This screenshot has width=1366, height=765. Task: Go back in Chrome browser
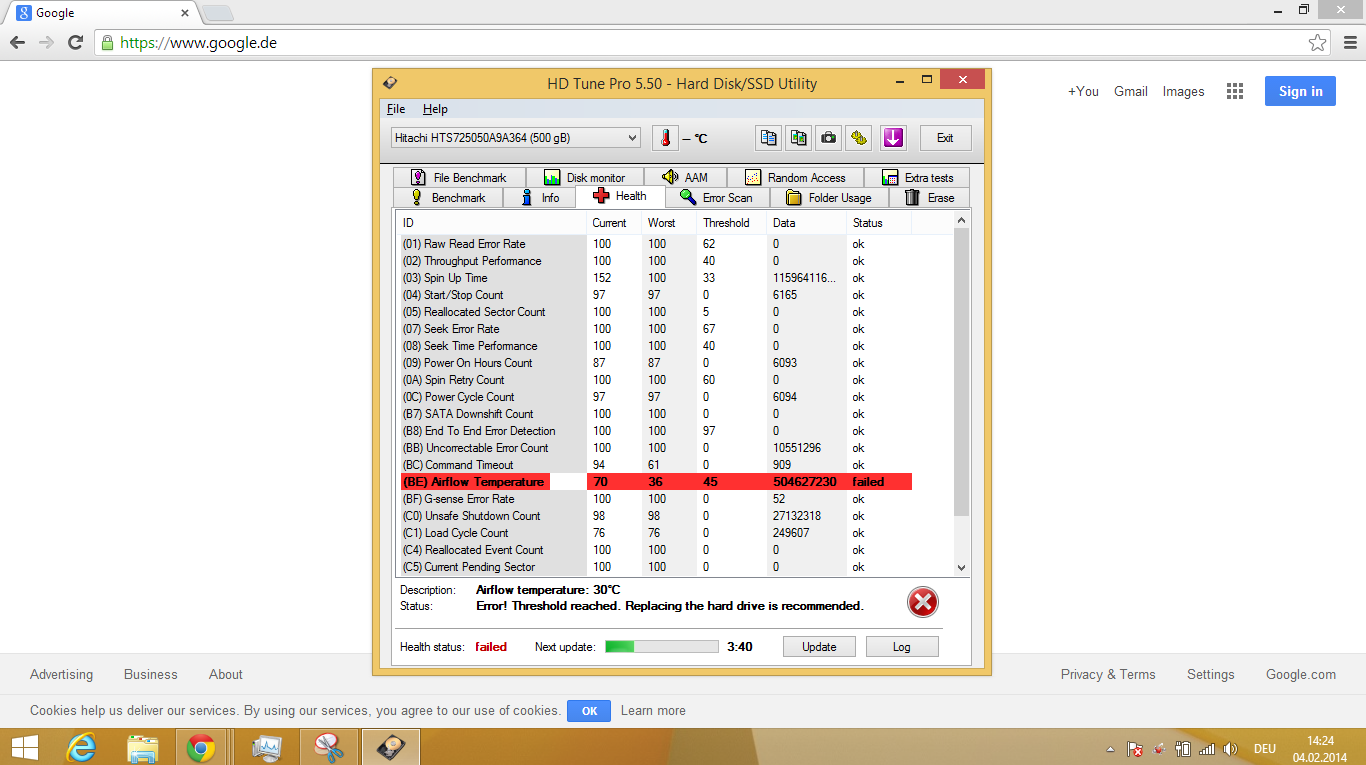[x=17, y=43]
